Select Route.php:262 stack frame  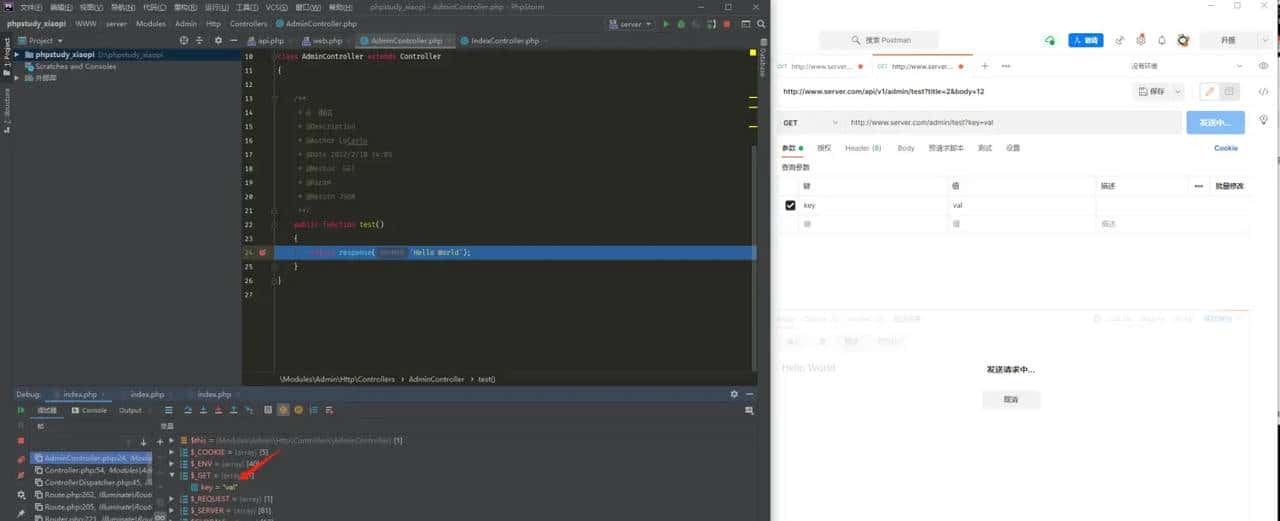pos(92,494)
